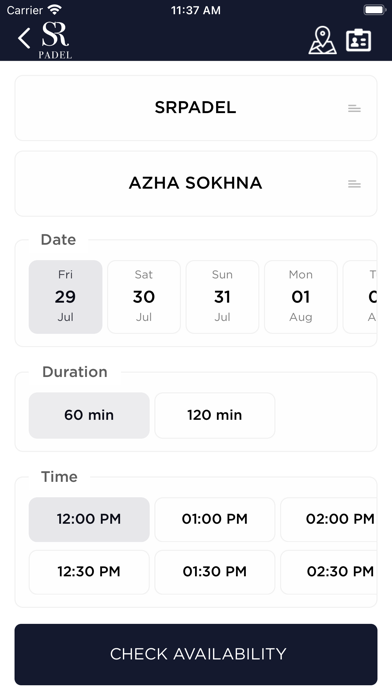Image resolution: width=392 pixels, height=696 pixels.
Task: Tap the CHECK AVAILABILITY button
Action: [196, 654]
